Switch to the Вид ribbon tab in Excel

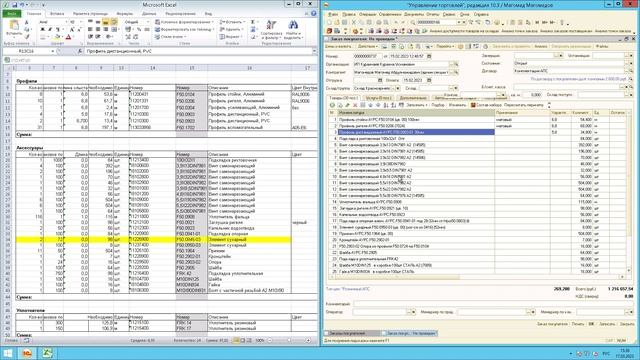[x=208, y=14]
